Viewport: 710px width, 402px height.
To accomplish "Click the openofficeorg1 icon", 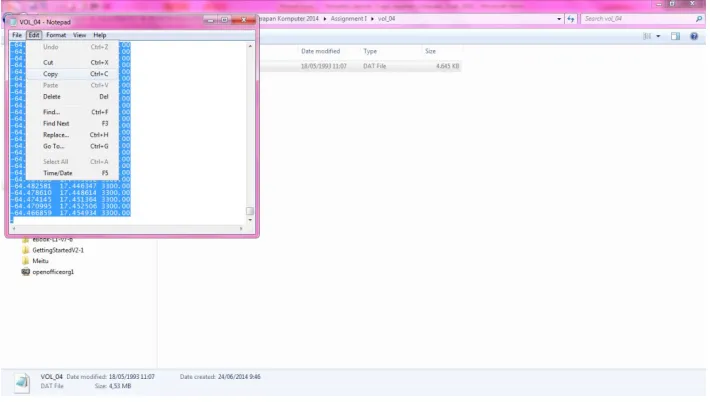I will (26, 272).
